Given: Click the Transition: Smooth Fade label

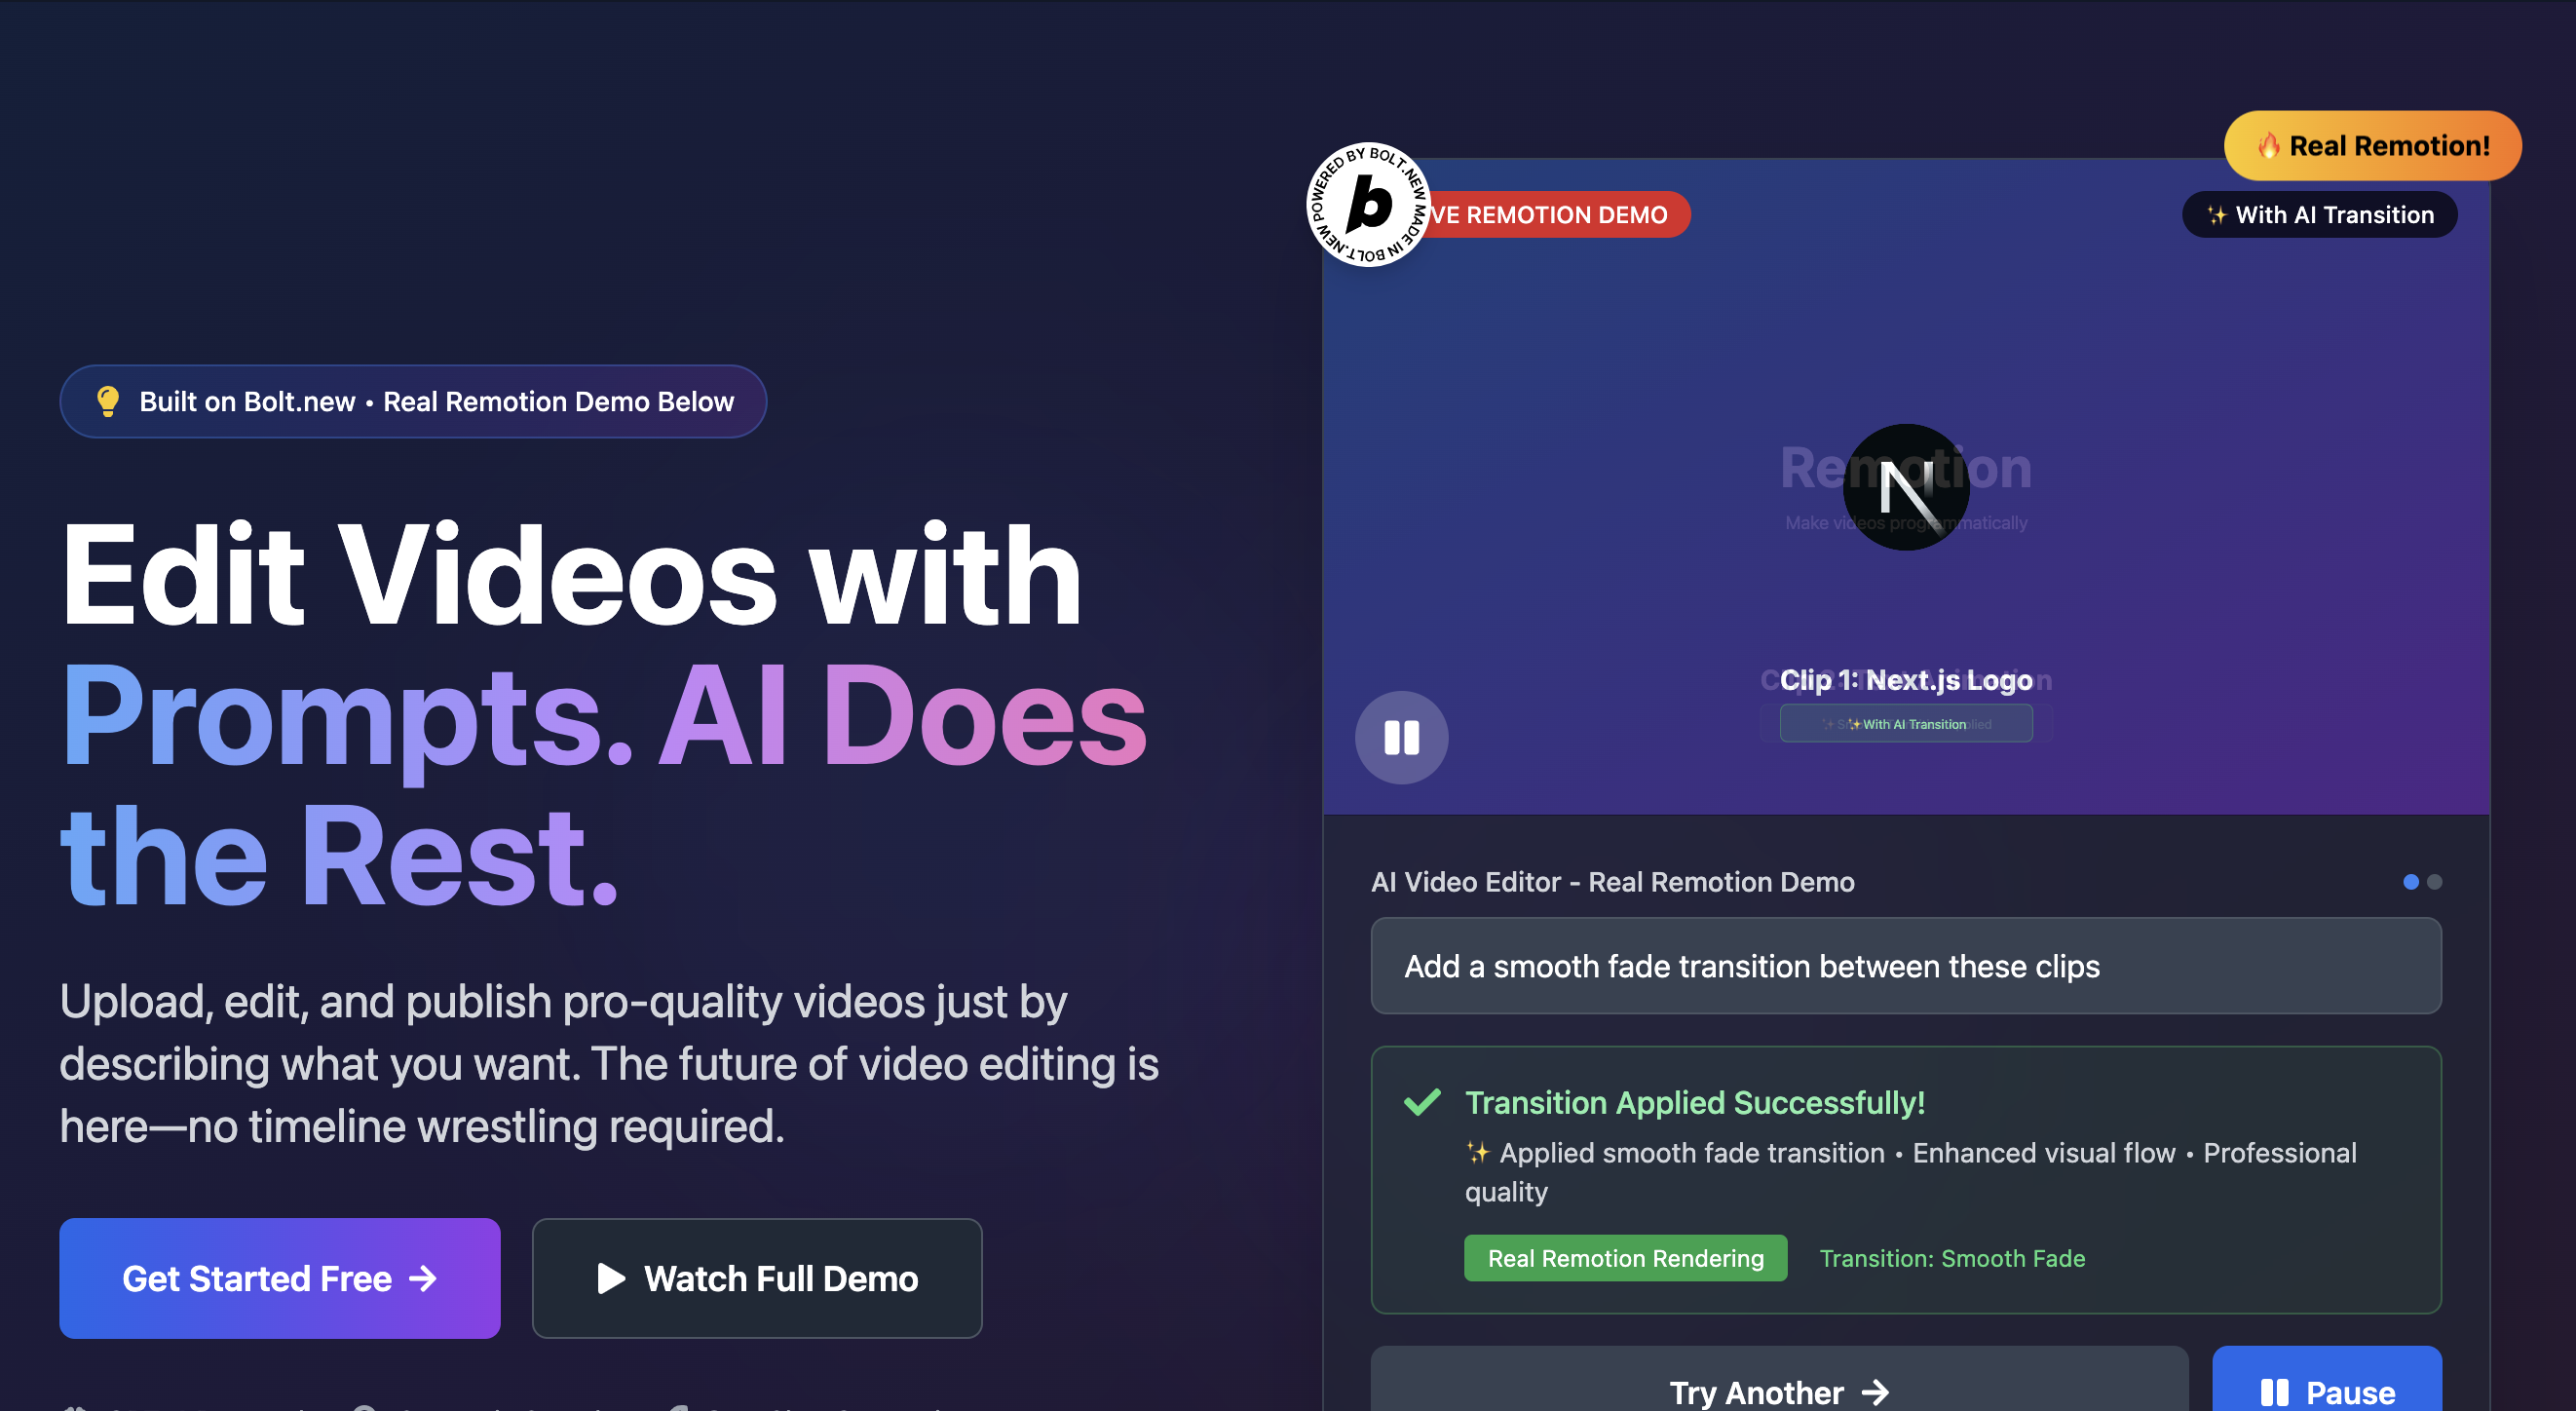Looking at the screenshot, I should click(1951, 1258).
